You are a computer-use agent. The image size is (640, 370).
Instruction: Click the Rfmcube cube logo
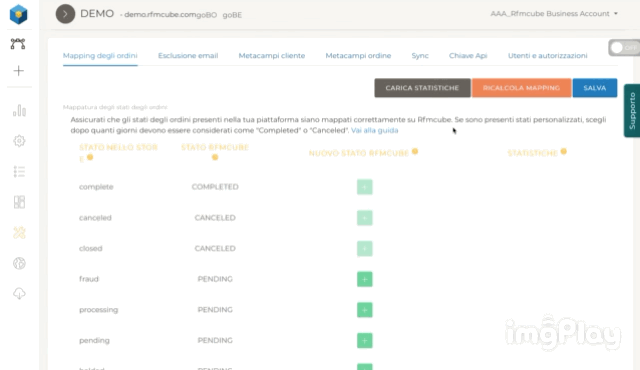18,14
